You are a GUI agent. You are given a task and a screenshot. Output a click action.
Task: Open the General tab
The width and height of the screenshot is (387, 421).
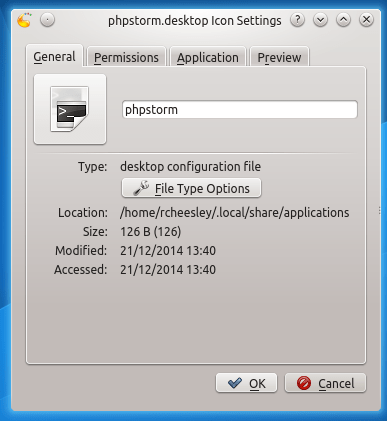point(54,56)
